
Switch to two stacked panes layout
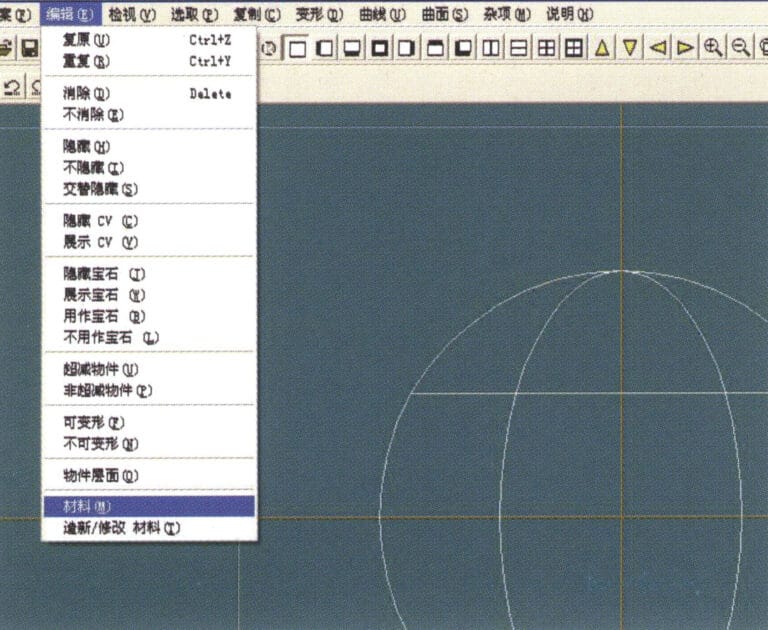coord(518,48)
